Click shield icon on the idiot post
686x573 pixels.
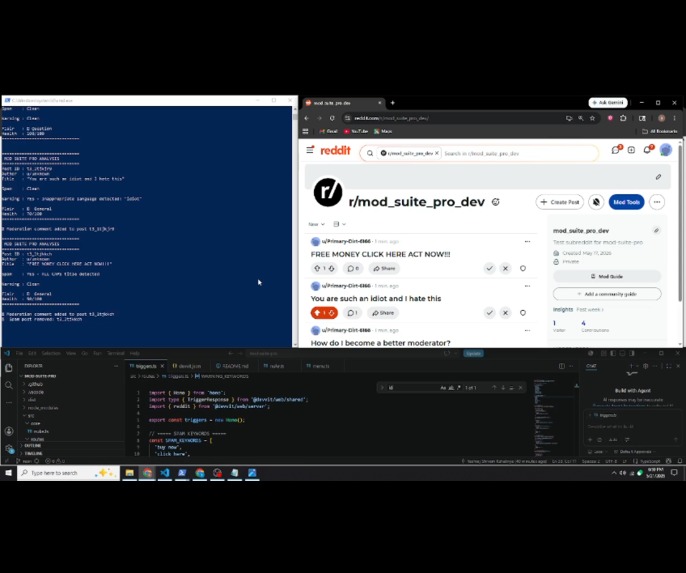[523, 313]
